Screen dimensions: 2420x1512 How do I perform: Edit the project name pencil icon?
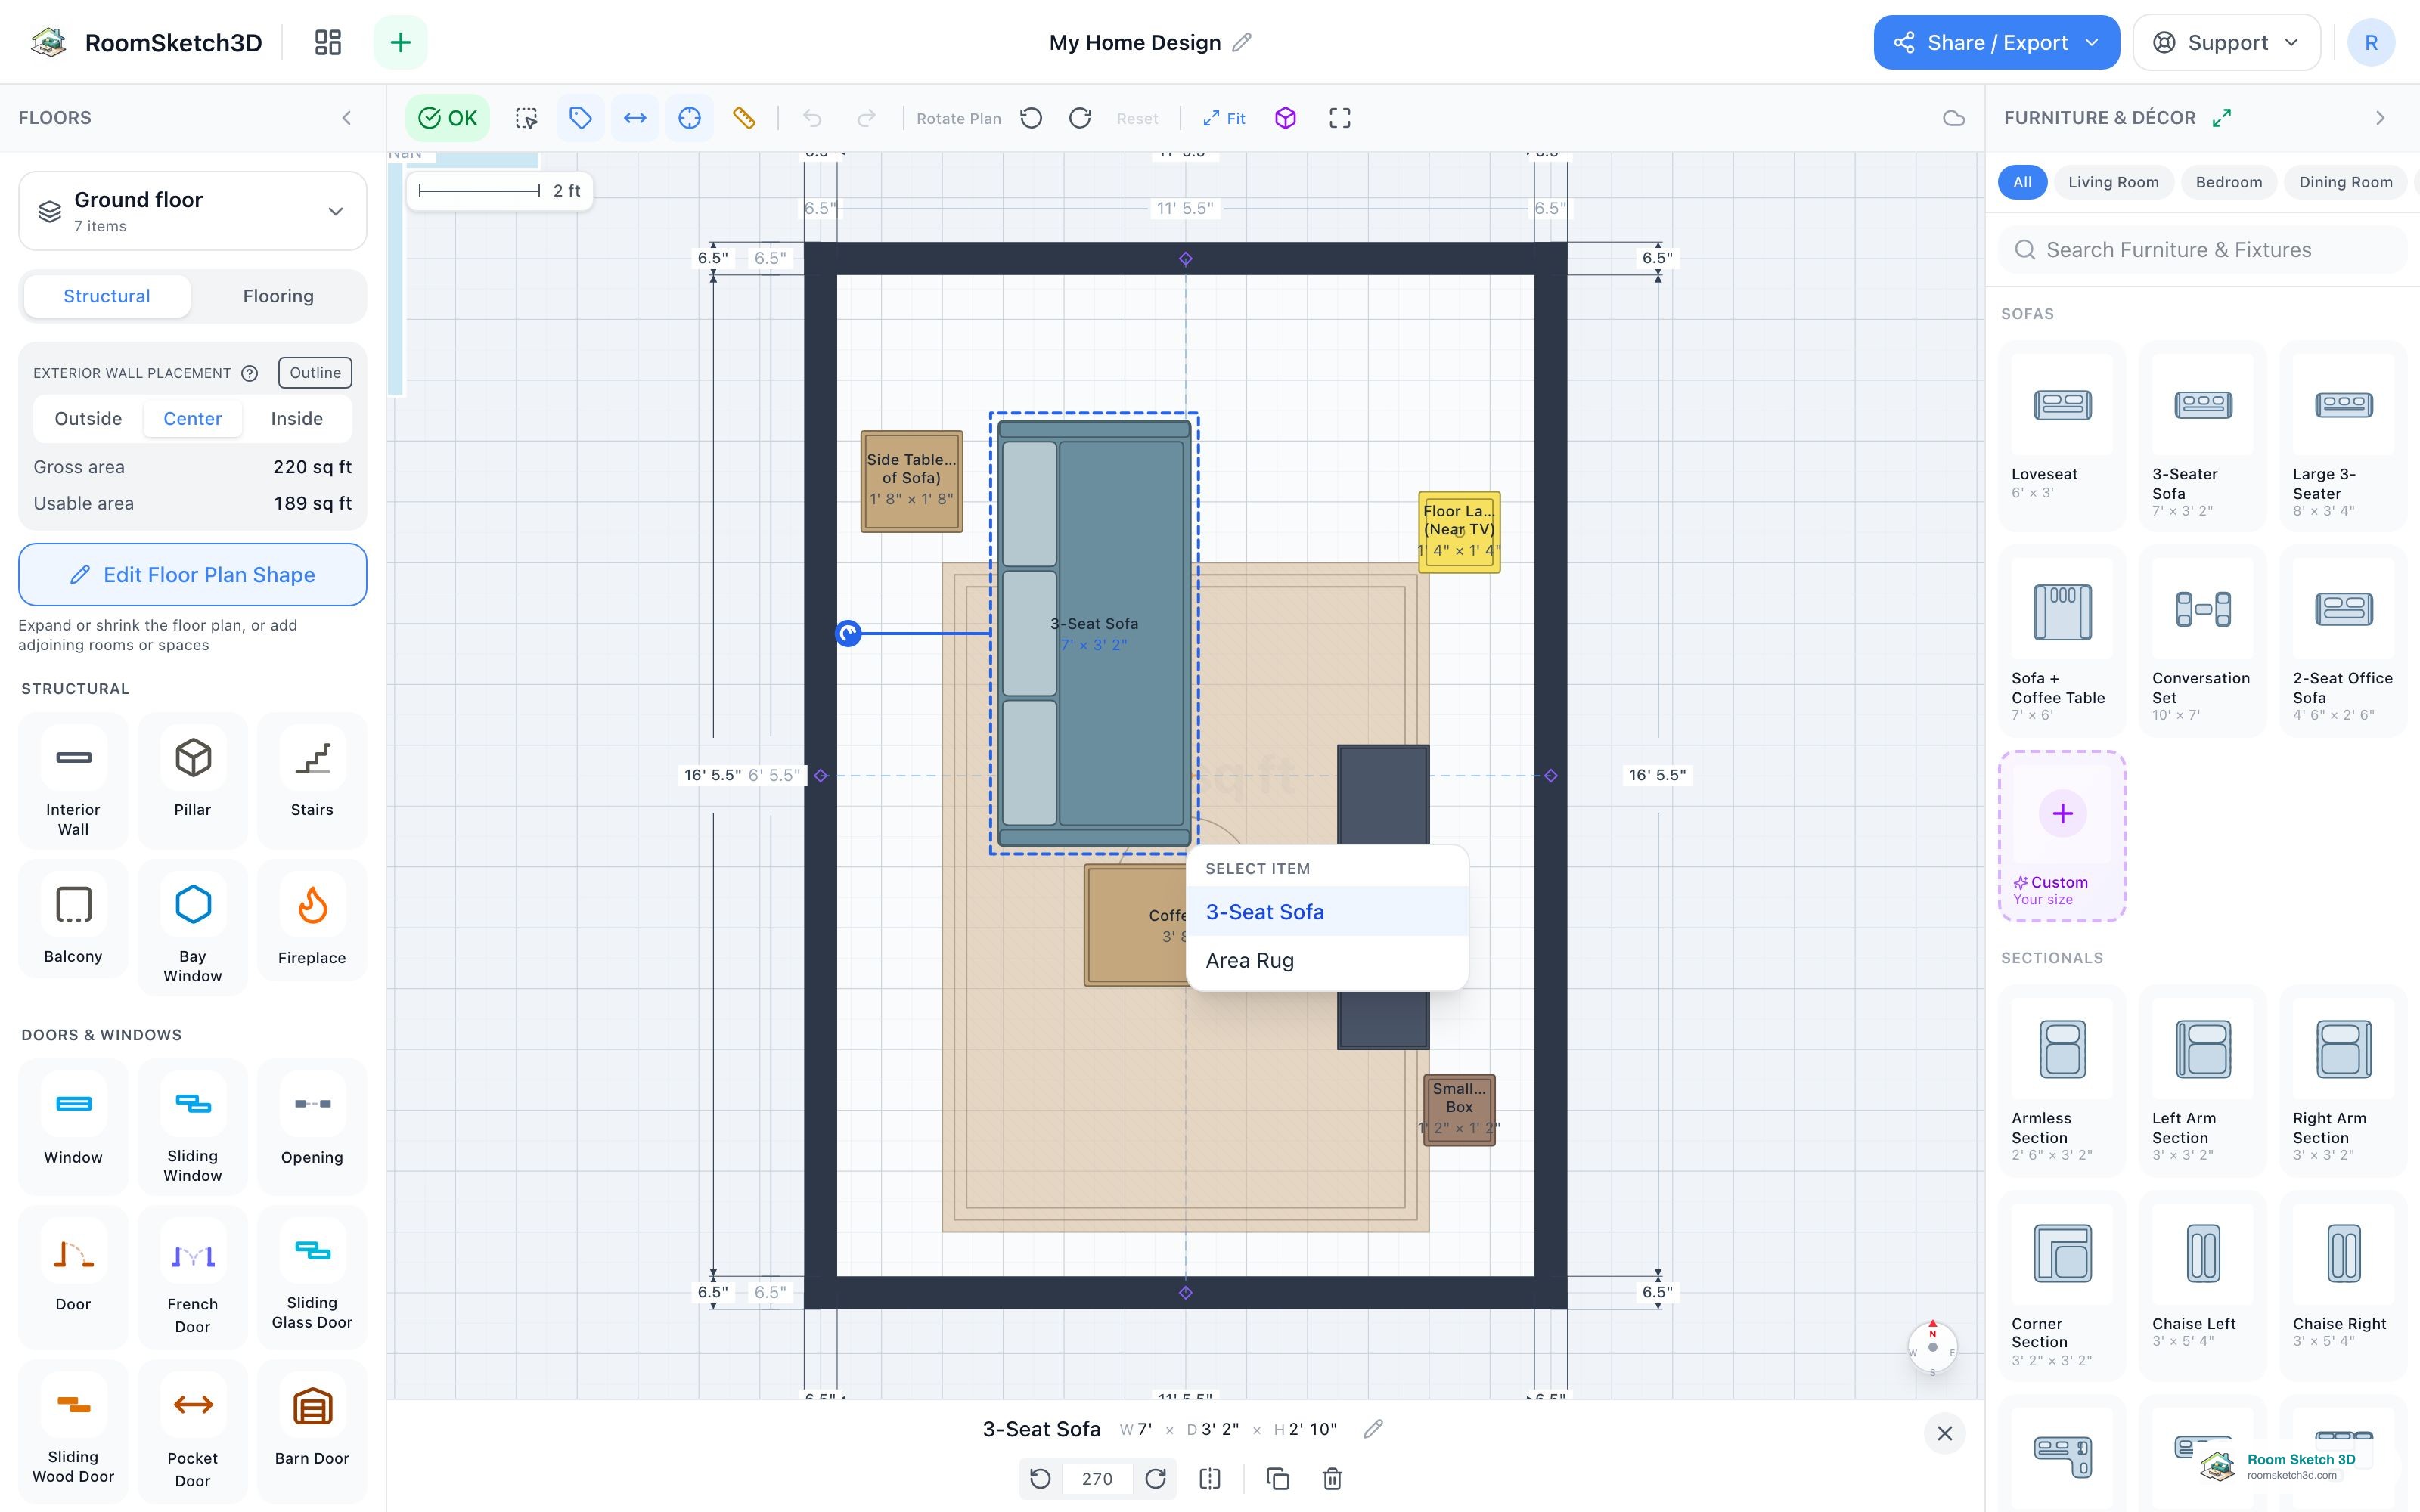tap(1241, 42)
